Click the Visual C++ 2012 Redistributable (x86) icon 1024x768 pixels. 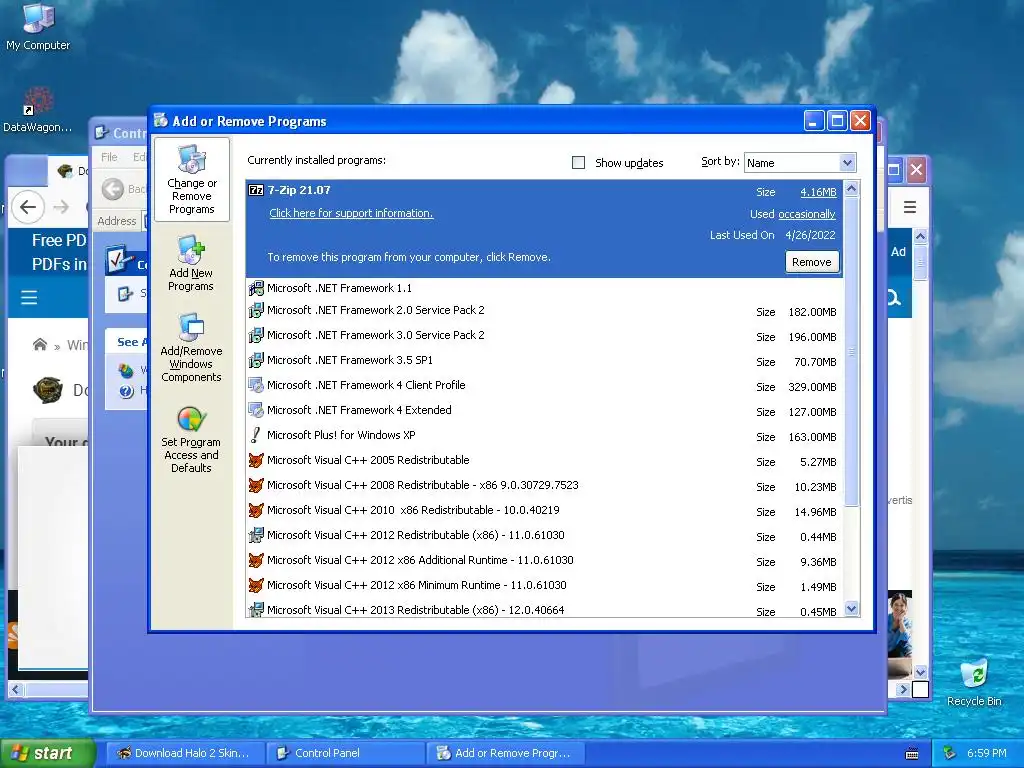click(x=256, y=536)
